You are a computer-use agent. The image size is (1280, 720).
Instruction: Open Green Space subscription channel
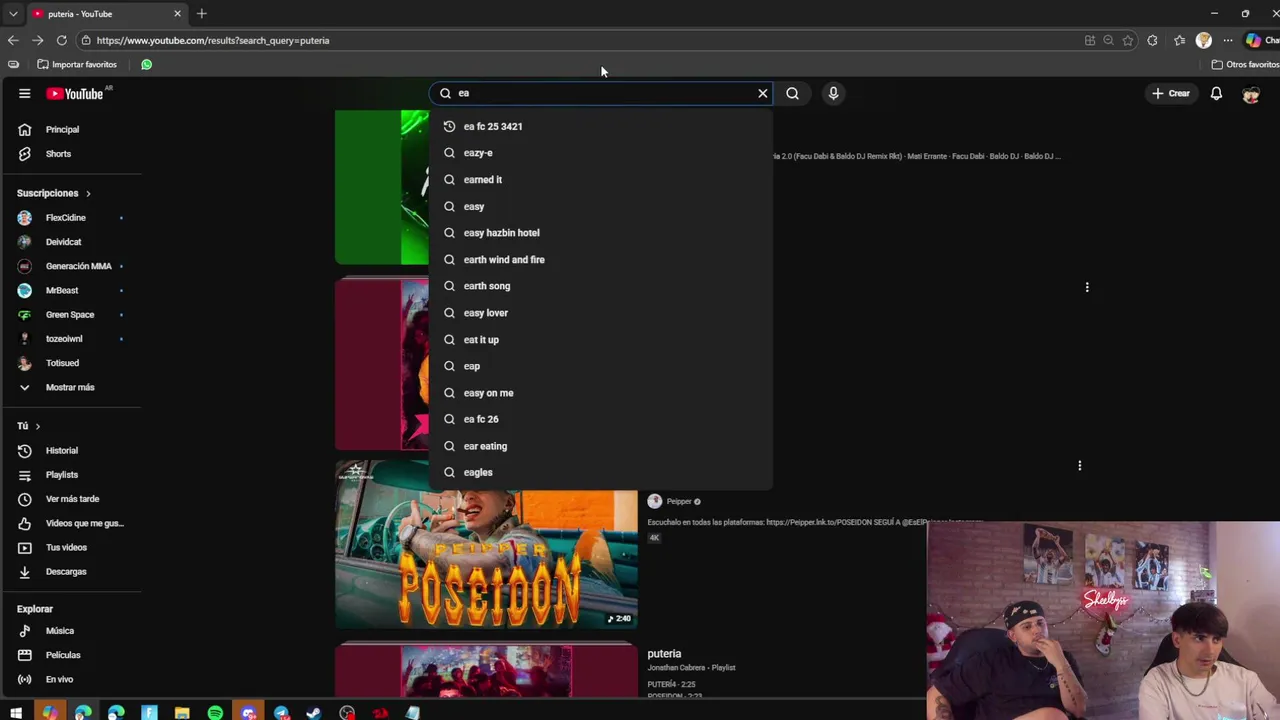point(70,314)
